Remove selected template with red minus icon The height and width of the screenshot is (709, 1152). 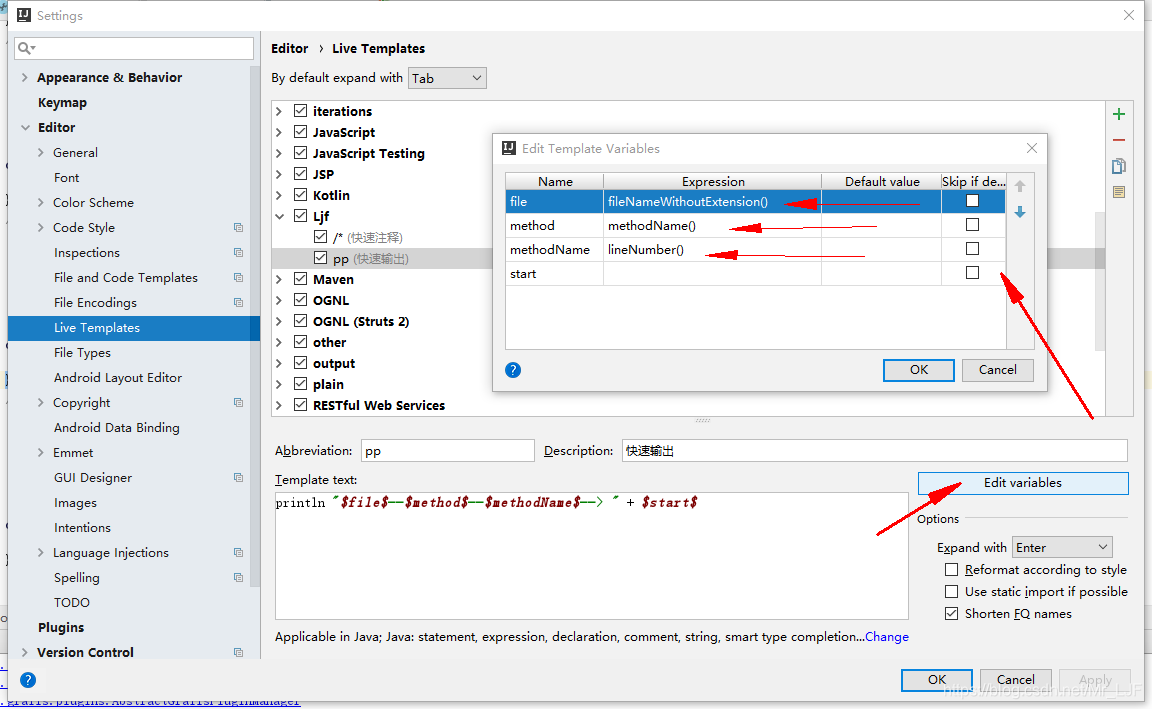[x=1118, y=140]
